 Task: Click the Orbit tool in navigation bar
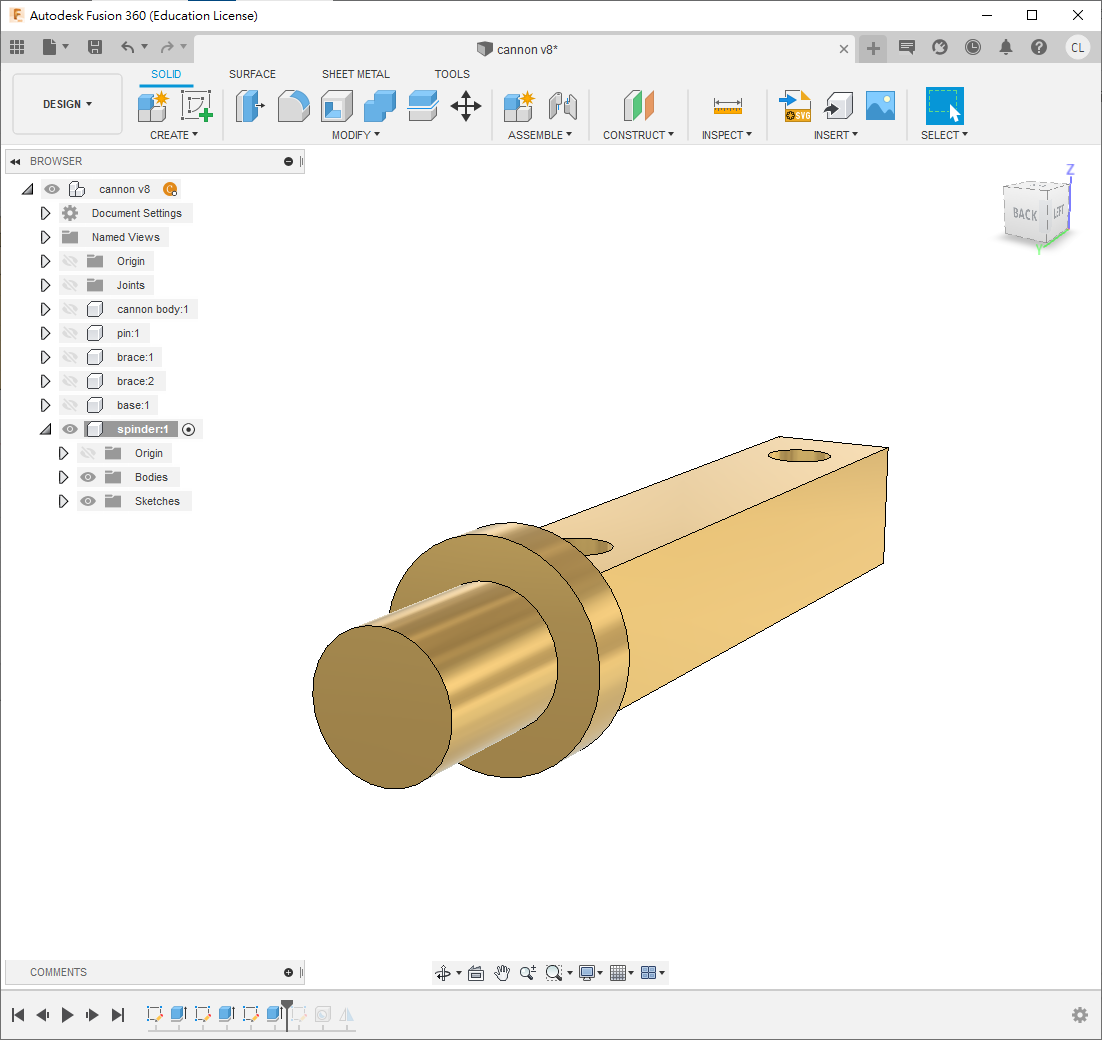443,973
